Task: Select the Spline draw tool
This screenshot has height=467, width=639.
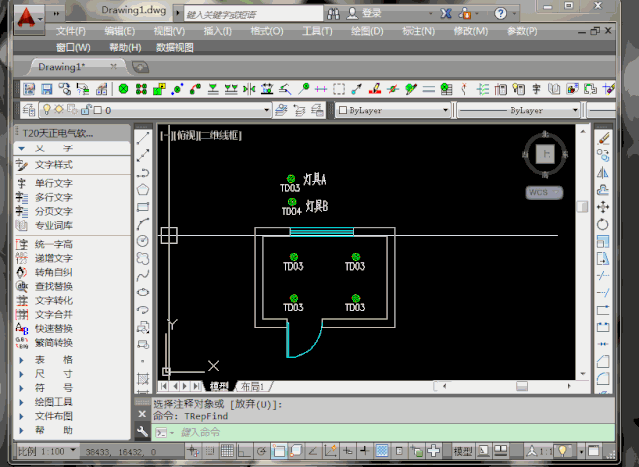Action: 143,275
